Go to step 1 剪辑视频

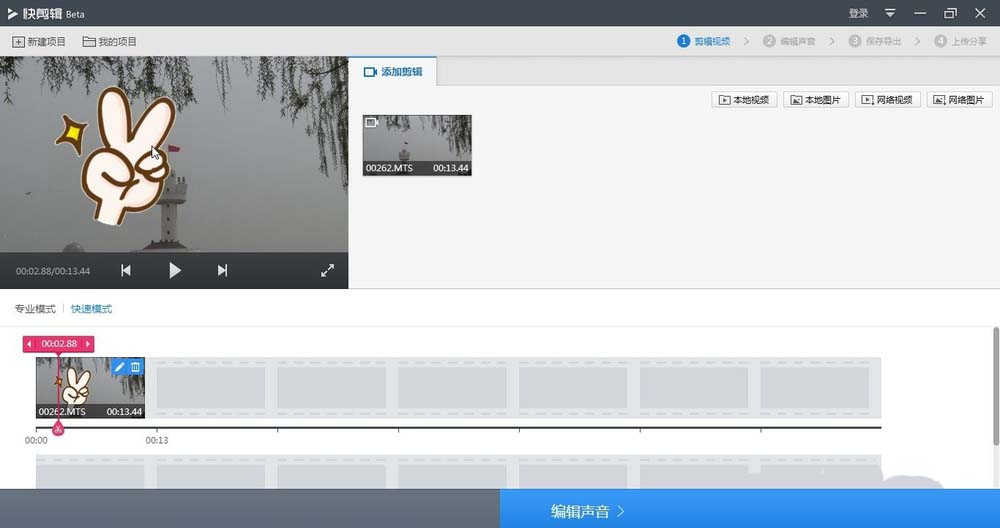point(704,41)
